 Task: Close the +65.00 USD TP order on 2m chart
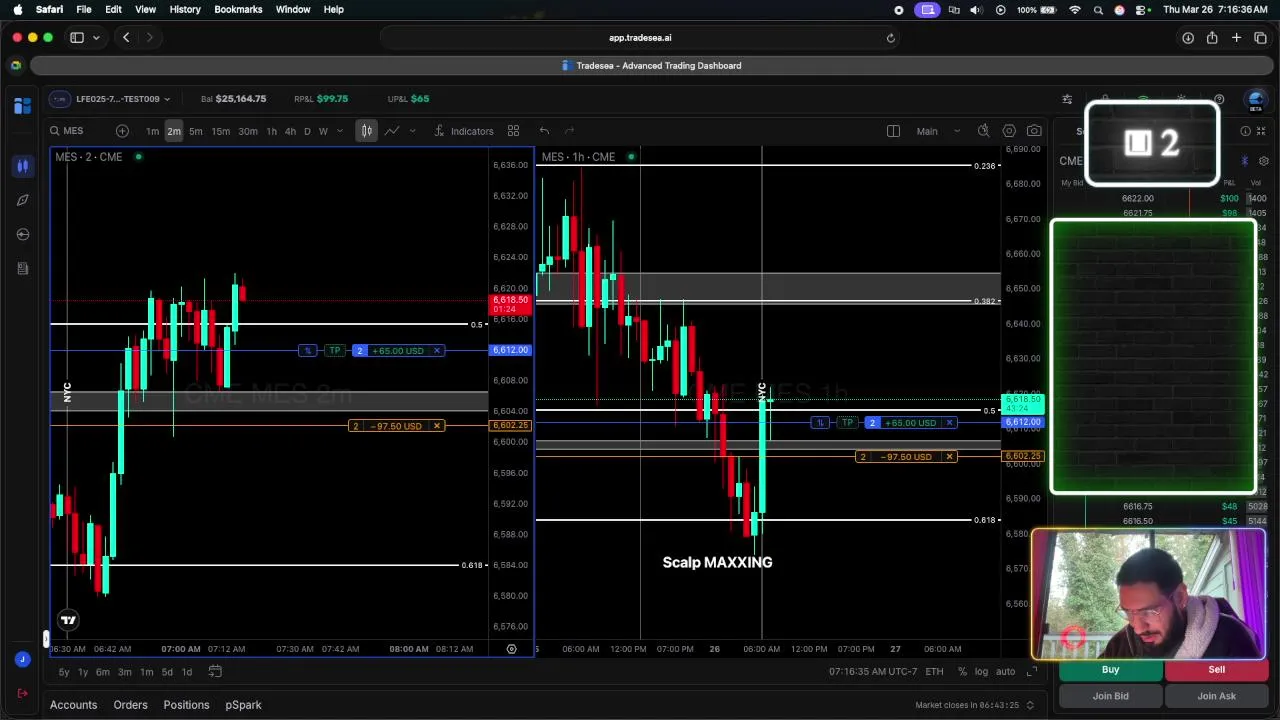(437, 351)
